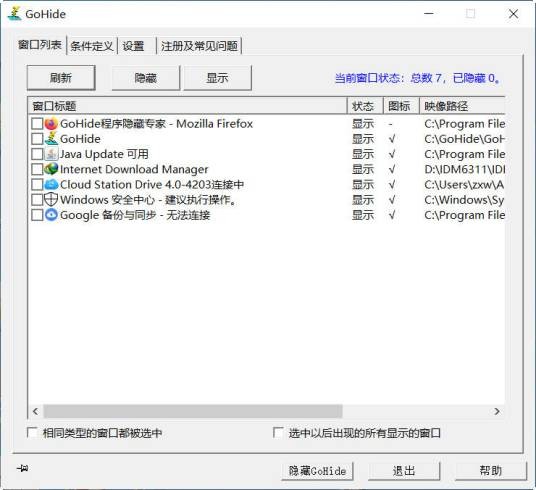The height and width of the screenshot is (490, 536).
Task: Click the GoHide row icon in the list
Action: [x=51, y=139]
